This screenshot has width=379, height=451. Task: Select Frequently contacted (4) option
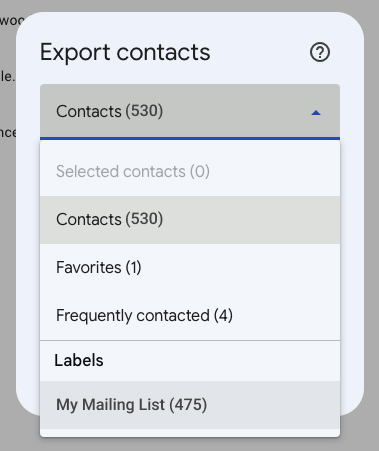(190, 315)
